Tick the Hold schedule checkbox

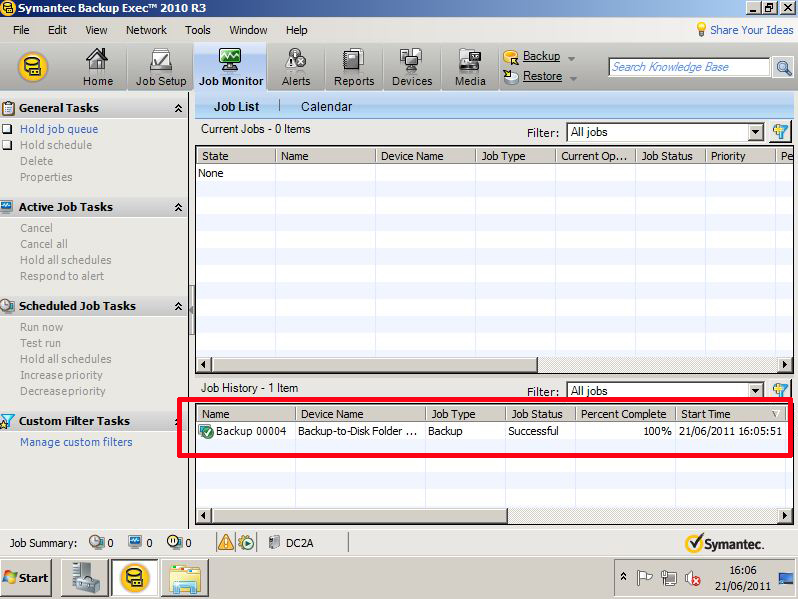8,145
